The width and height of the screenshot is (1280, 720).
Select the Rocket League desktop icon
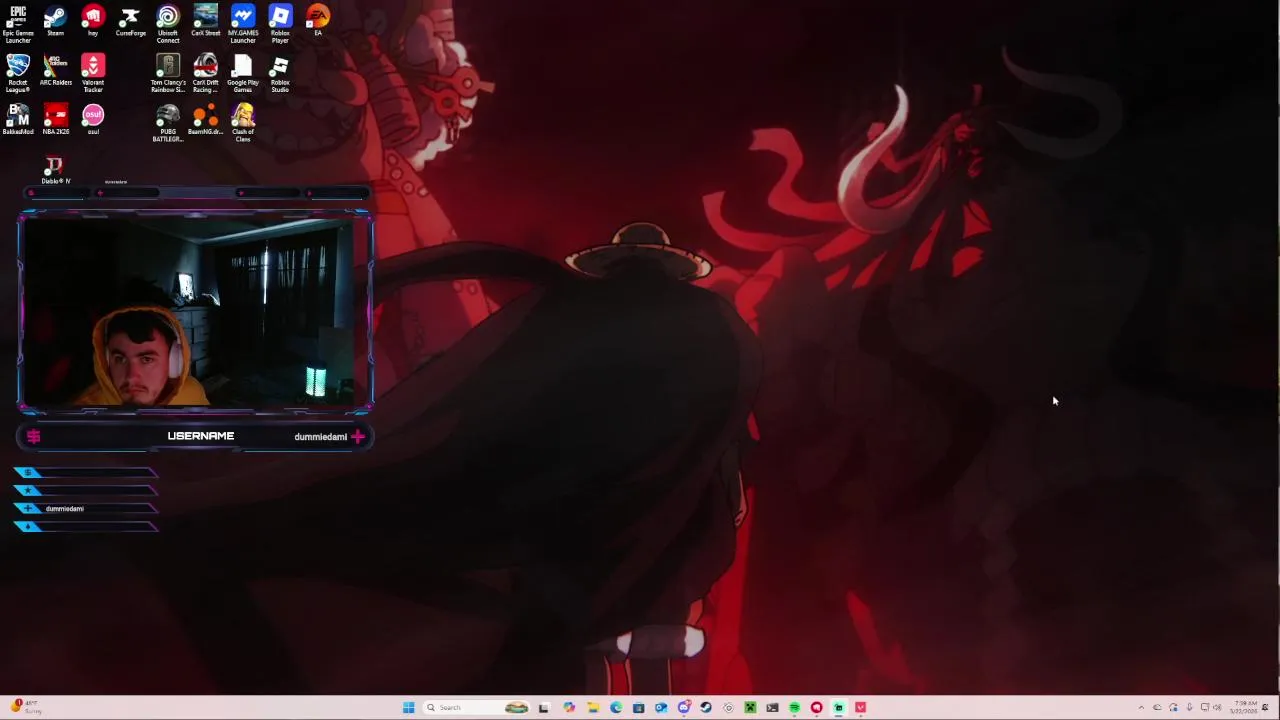(18, 74)
